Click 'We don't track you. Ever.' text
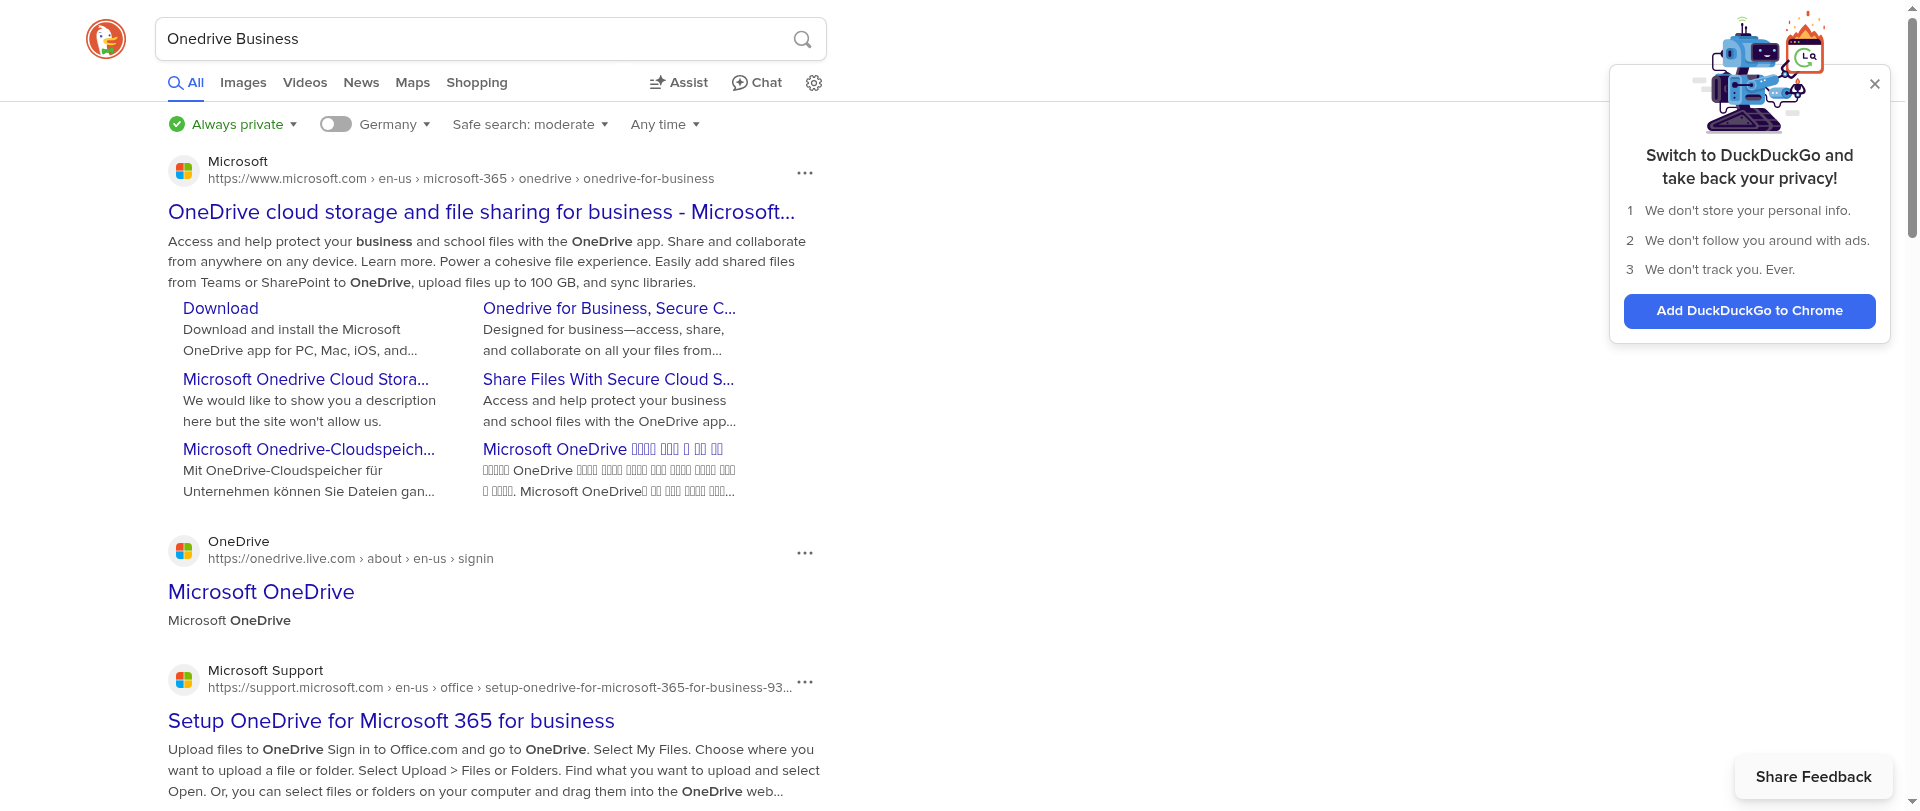The image size is (1920, 811). coord(1720,270)
